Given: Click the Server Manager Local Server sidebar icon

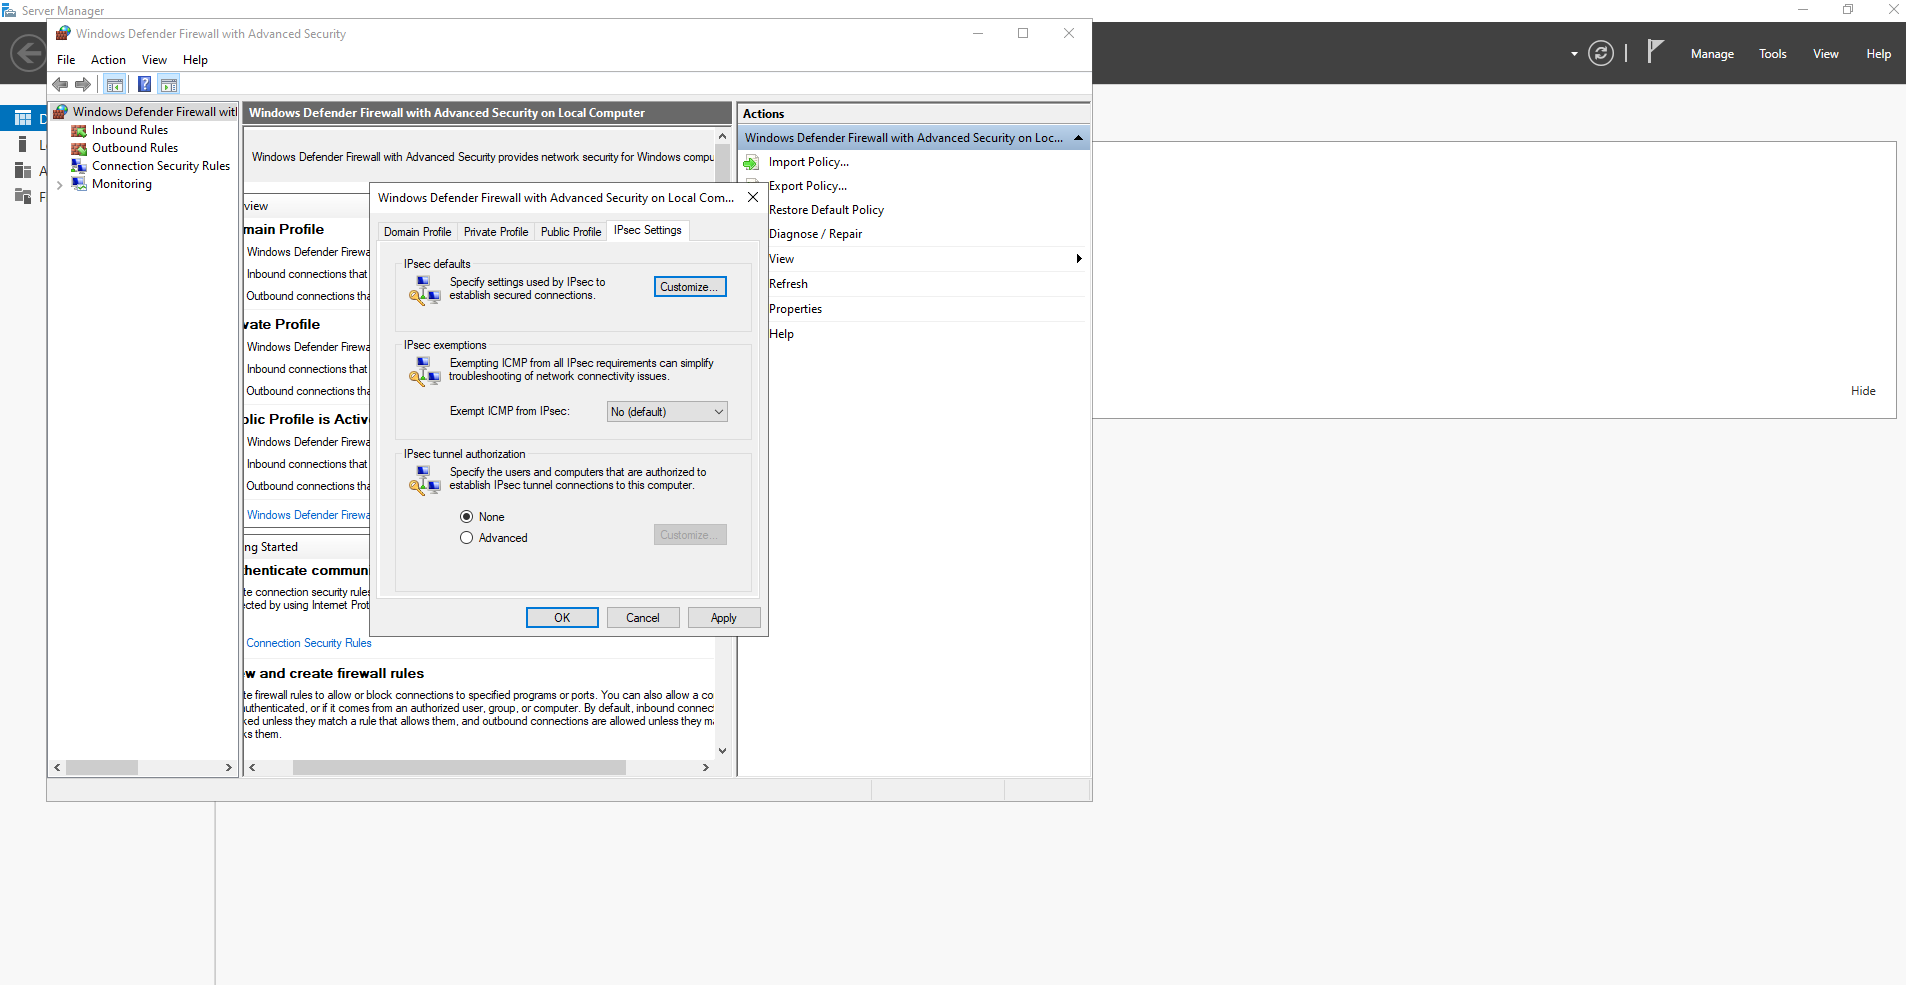Looking at the screenshot, I should [23, 145].
